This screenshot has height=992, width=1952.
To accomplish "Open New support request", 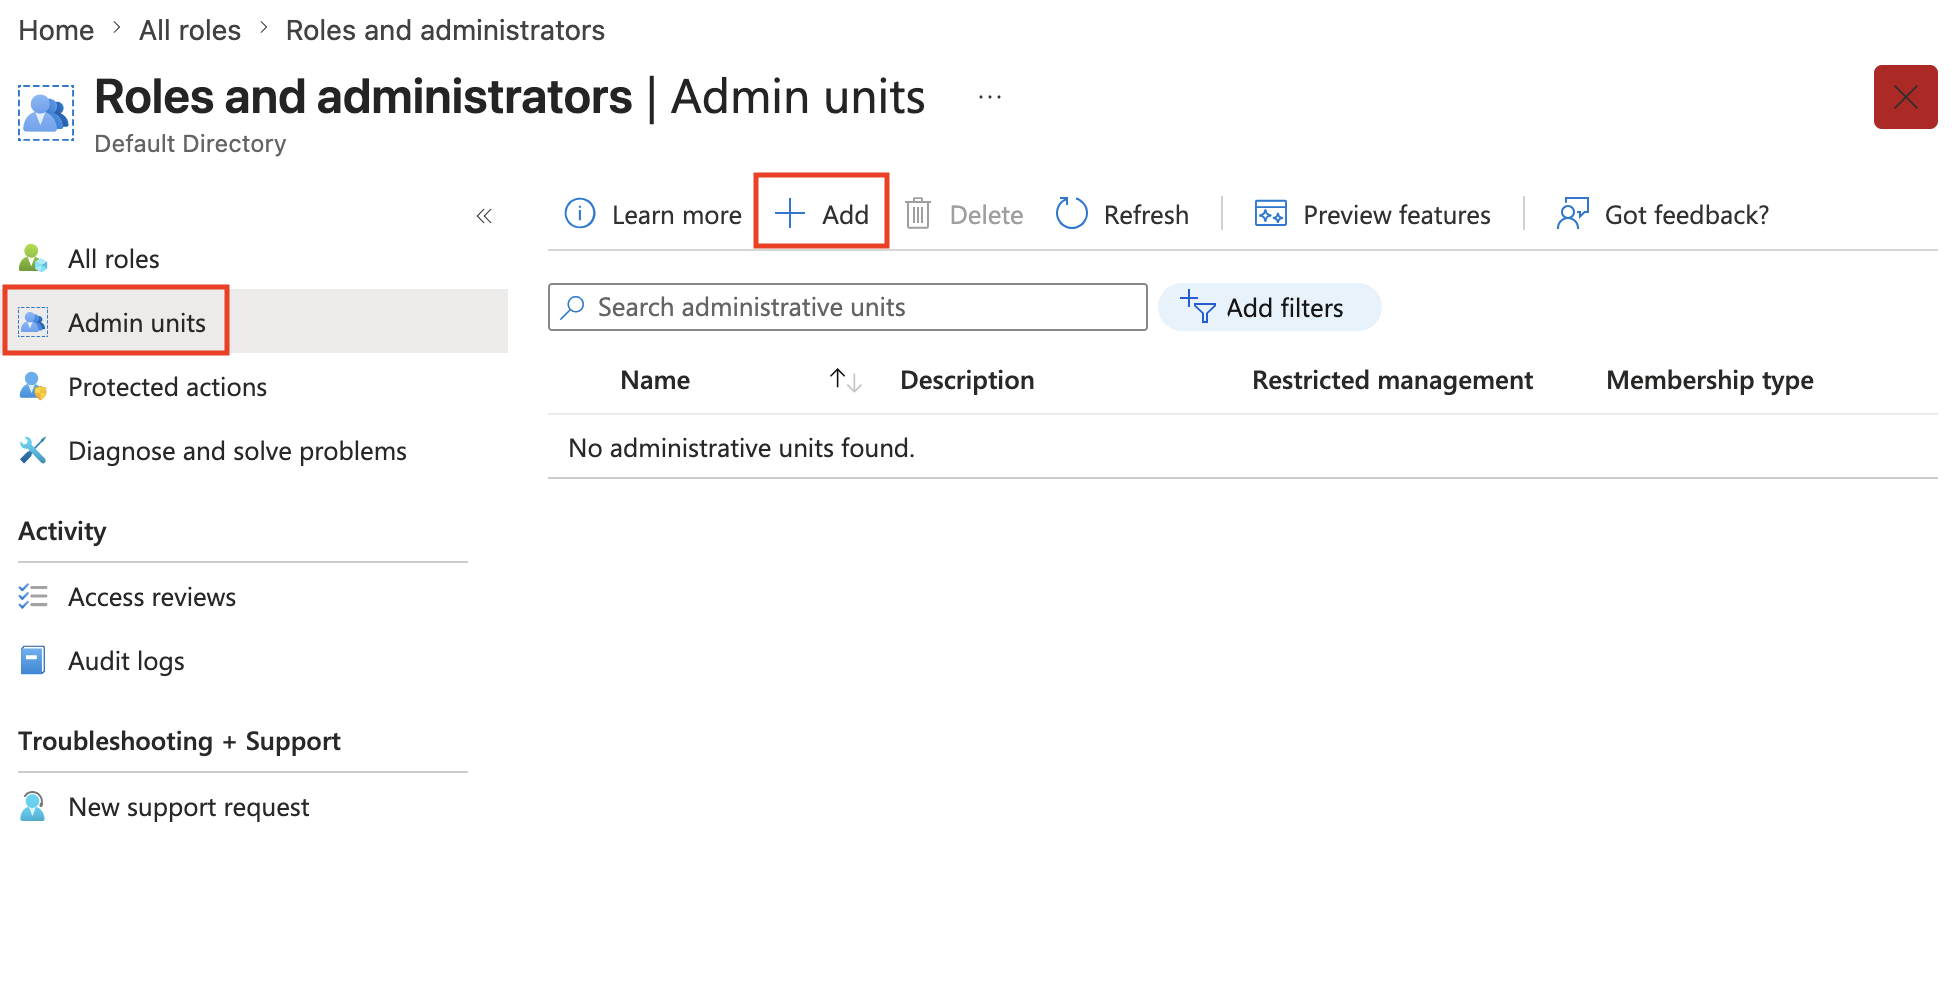I will pyautogui.click(x=188, y=807).
